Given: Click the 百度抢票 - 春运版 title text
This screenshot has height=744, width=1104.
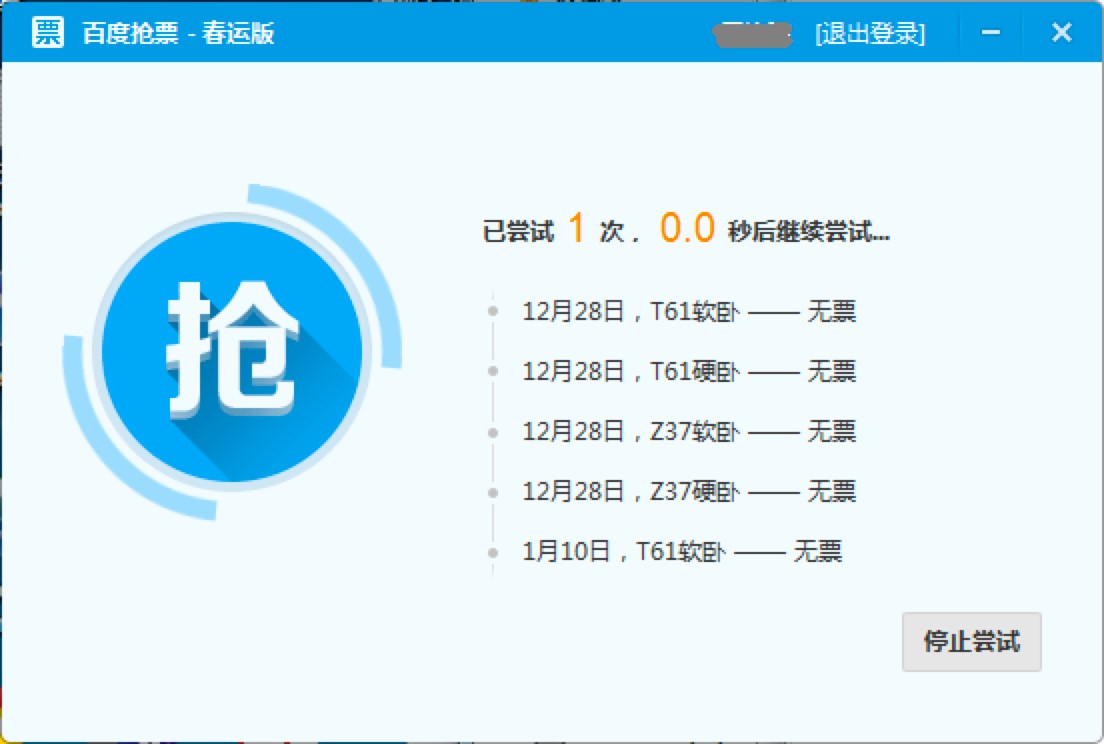Looking at the screenshot, I should pyautogui.click(x=178, y=33).
